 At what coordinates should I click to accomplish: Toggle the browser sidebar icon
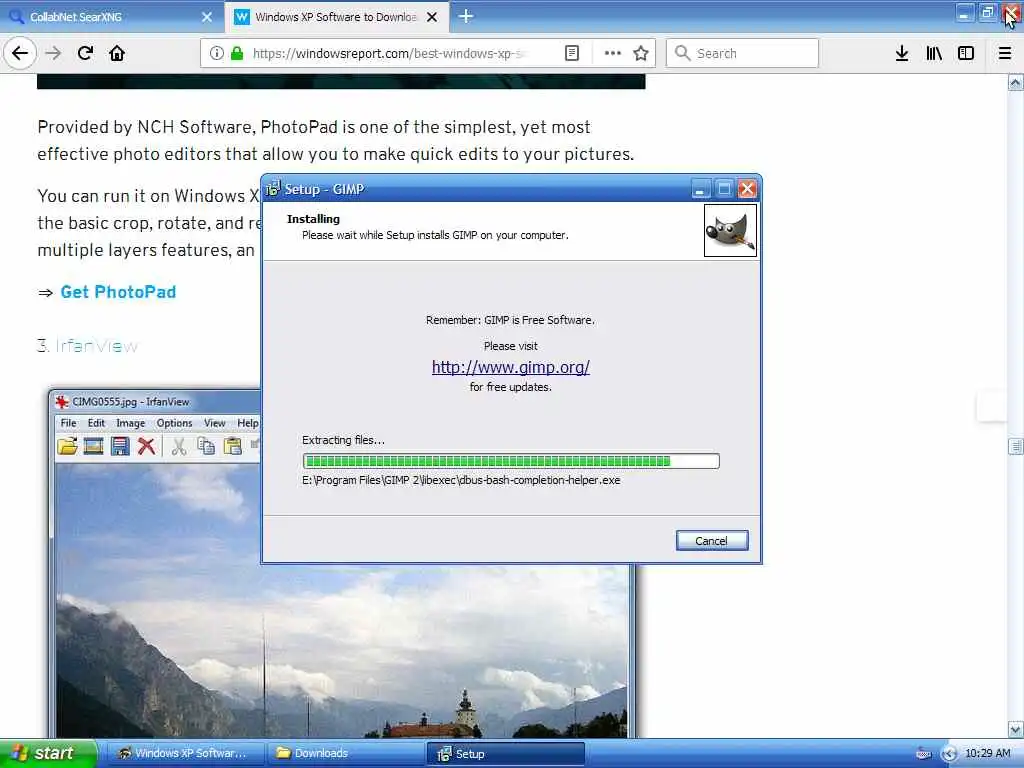966,53
